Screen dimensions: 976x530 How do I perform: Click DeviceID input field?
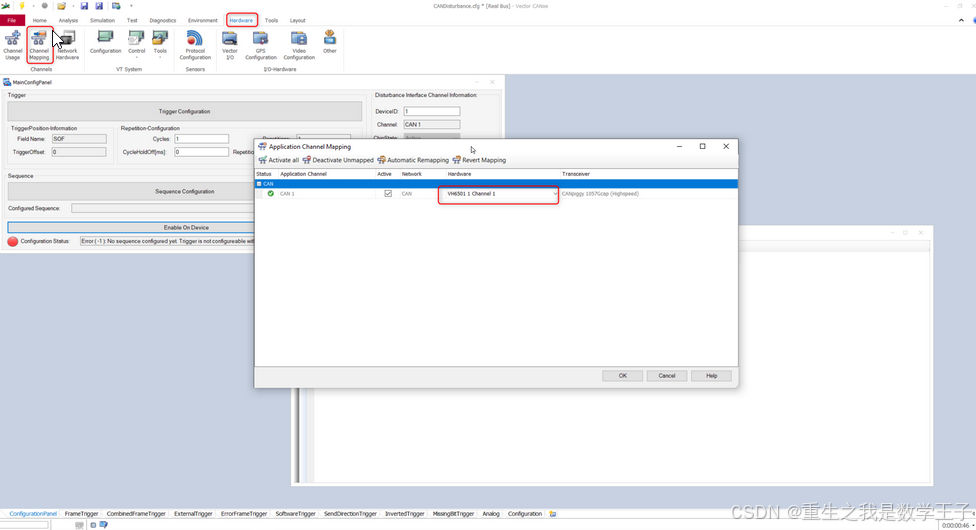[432, 111]
